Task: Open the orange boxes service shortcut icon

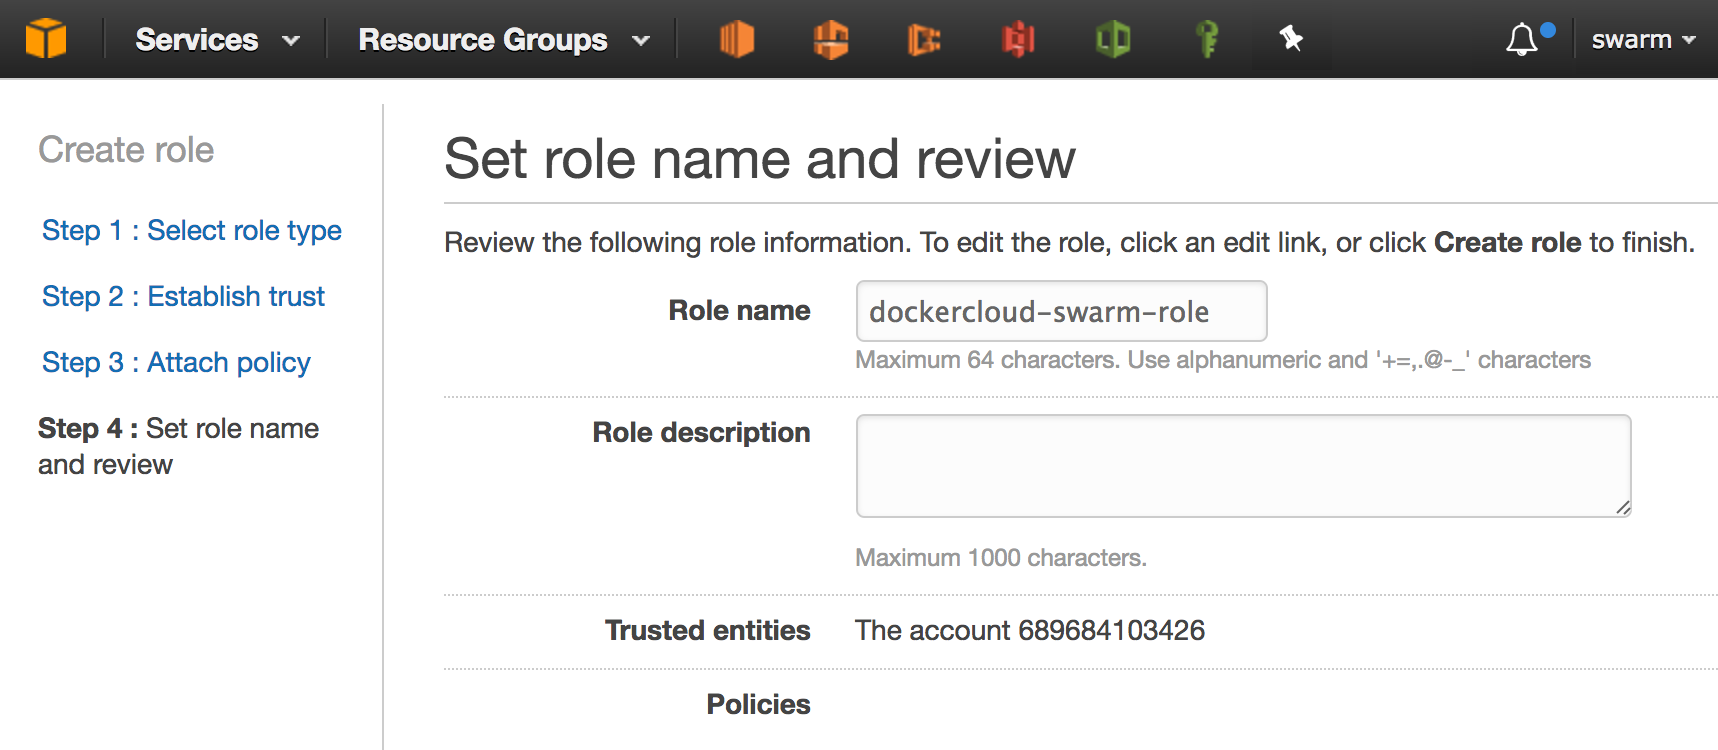Action: [831, 39]
